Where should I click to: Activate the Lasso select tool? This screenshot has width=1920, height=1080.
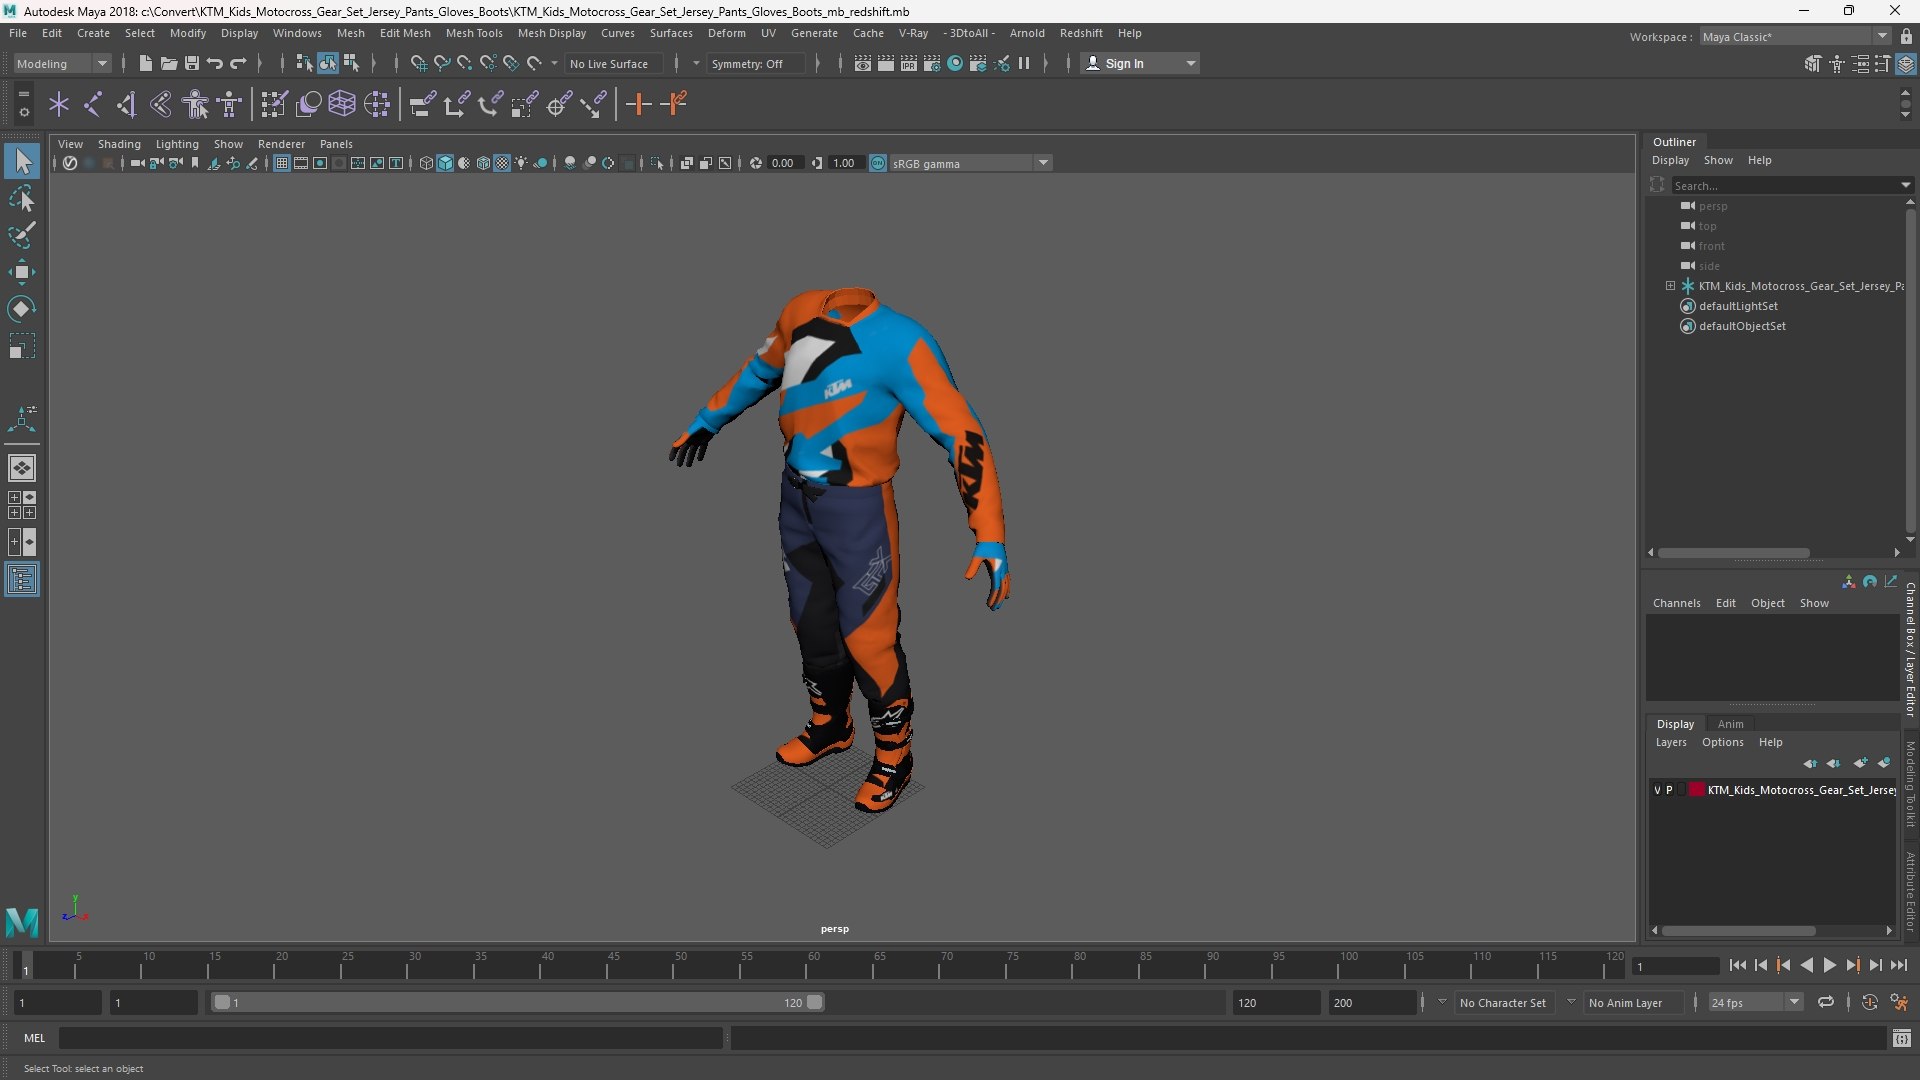(22, 199)
